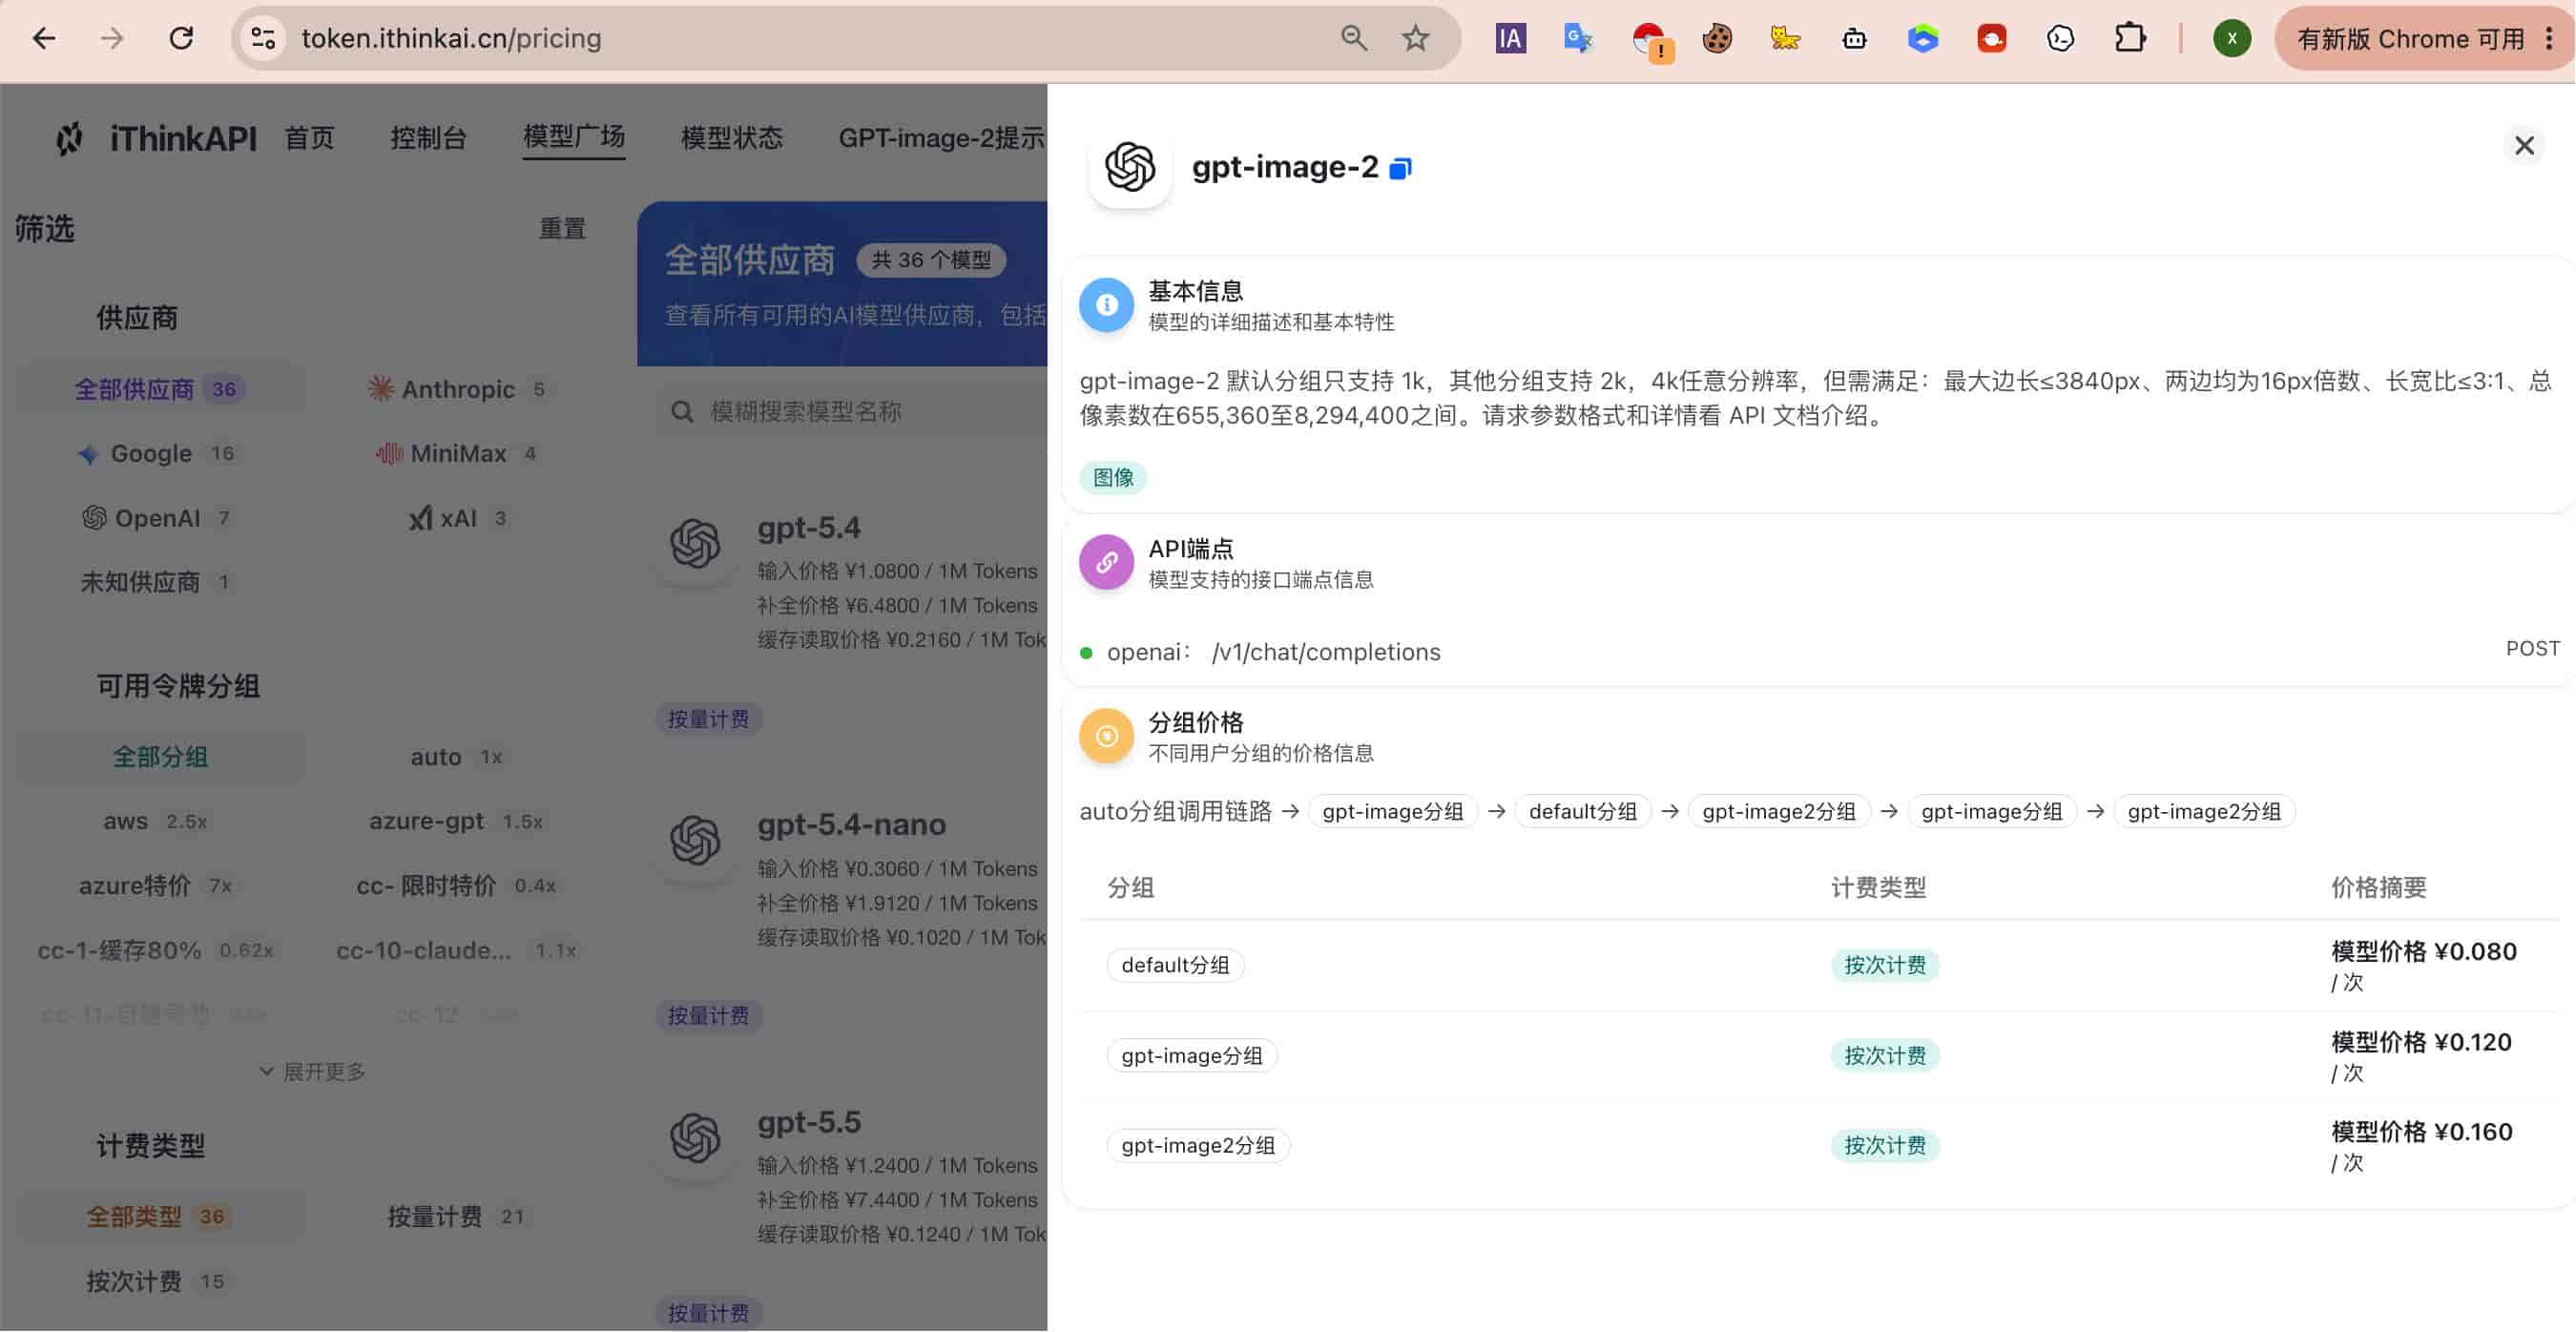Go to 首页 nav item
The height and width of the screenshot is (1332, 2576).
[310, 137]
